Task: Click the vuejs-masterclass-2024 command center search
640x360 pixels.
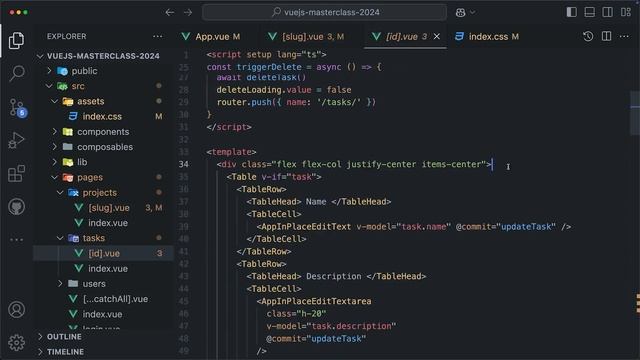Action: (x=324, y=12)
